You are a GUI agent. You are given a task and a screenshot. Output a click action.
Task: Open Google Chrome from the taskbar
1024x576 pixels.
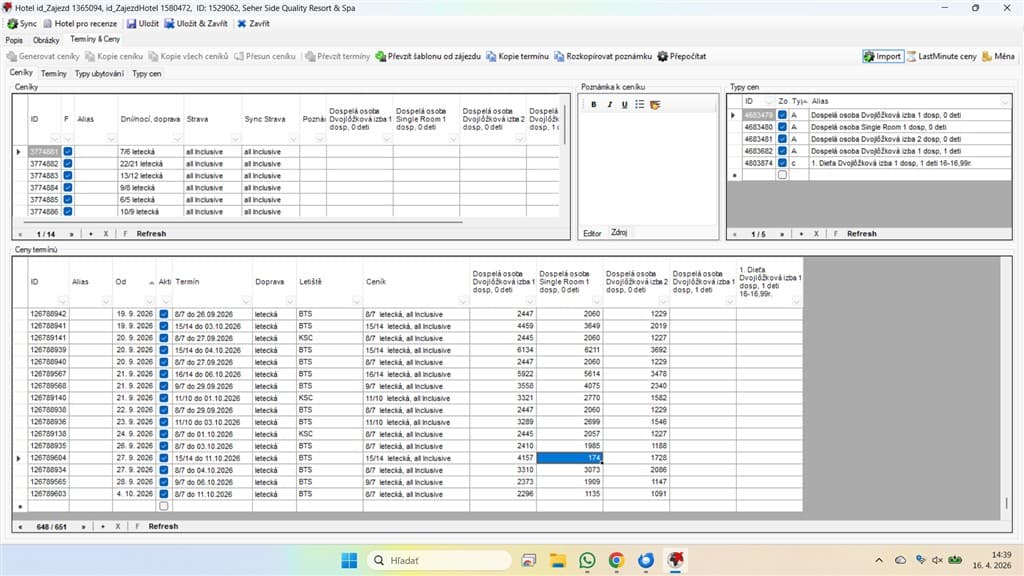tap(616, 560)
